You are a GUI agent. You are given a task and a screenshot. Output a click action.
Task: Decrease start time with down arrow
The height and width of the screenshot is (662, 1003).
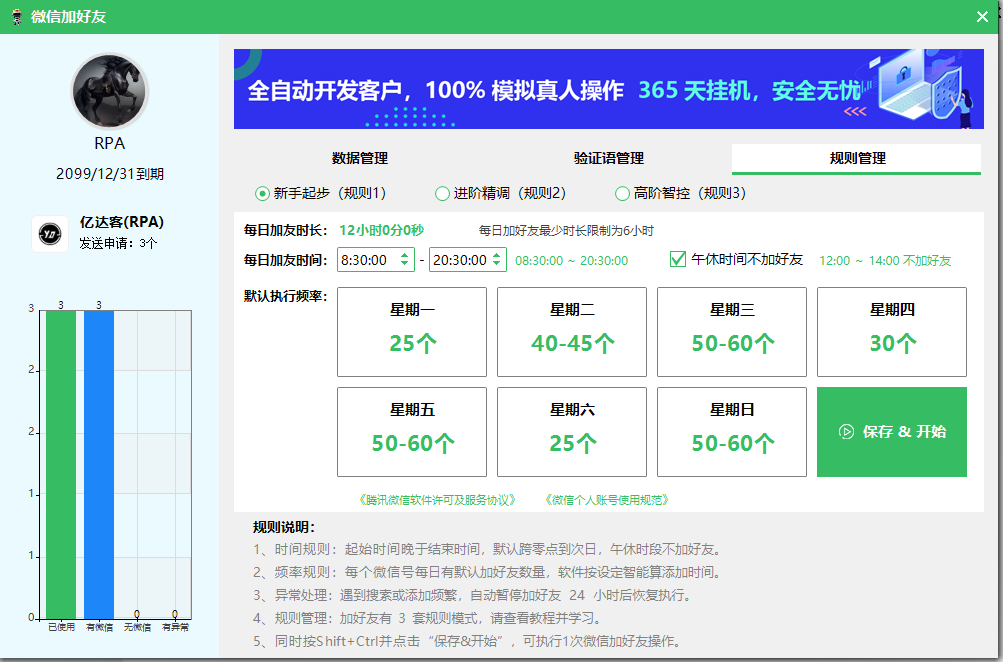click(404, 264)
